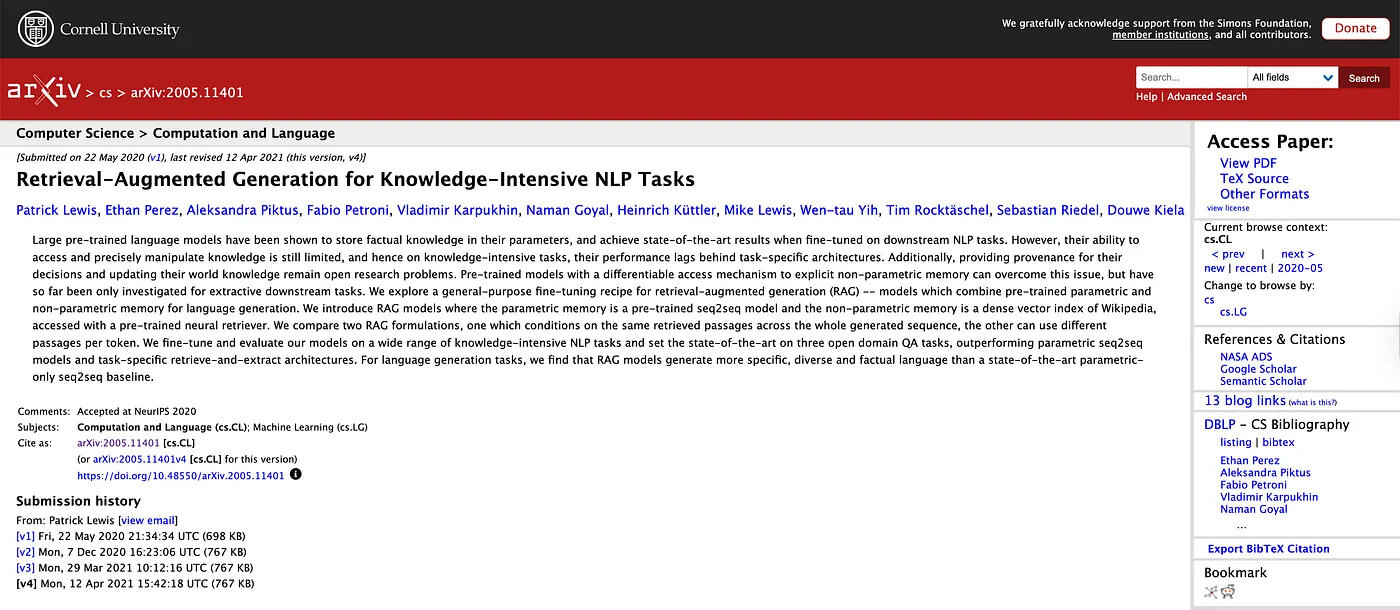This screenshot has height=610, width=1400.
Task: Open DBLP listing link
Action: pyautogui.click(x=1236, y=442)
